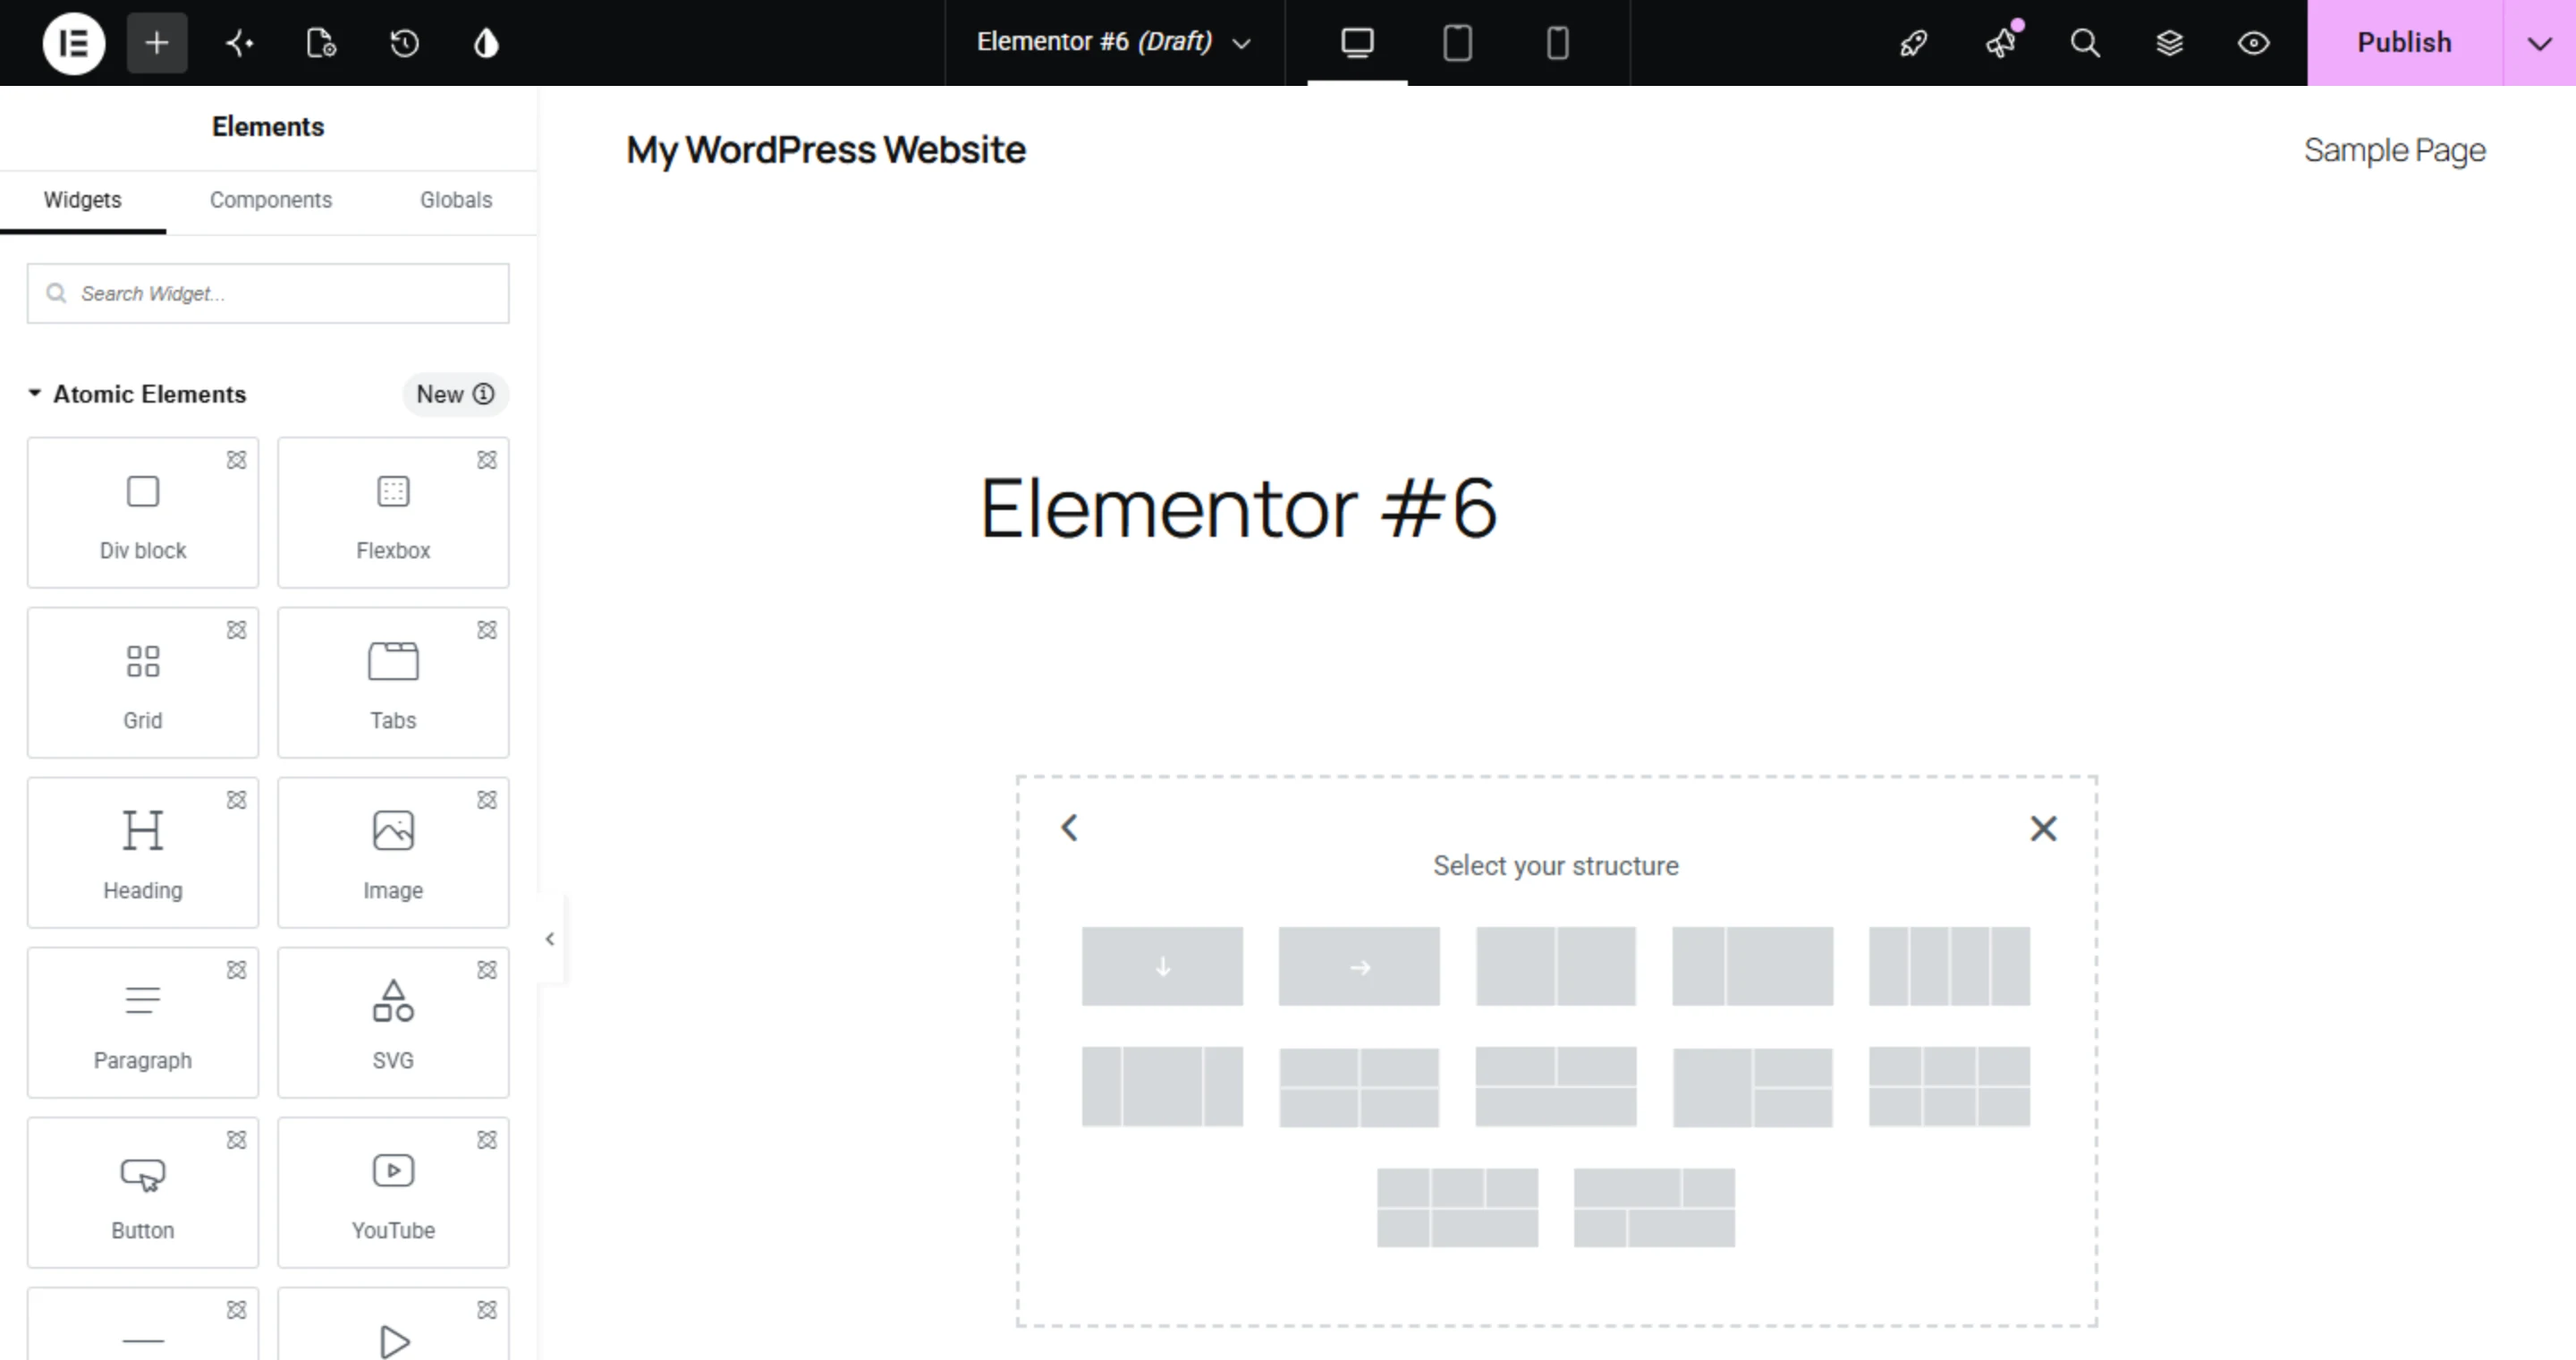This screenshot has width=2576, height=1360.
Task: Choose the two-top one-bottom structure
Action: (x=1556, y=1087)
